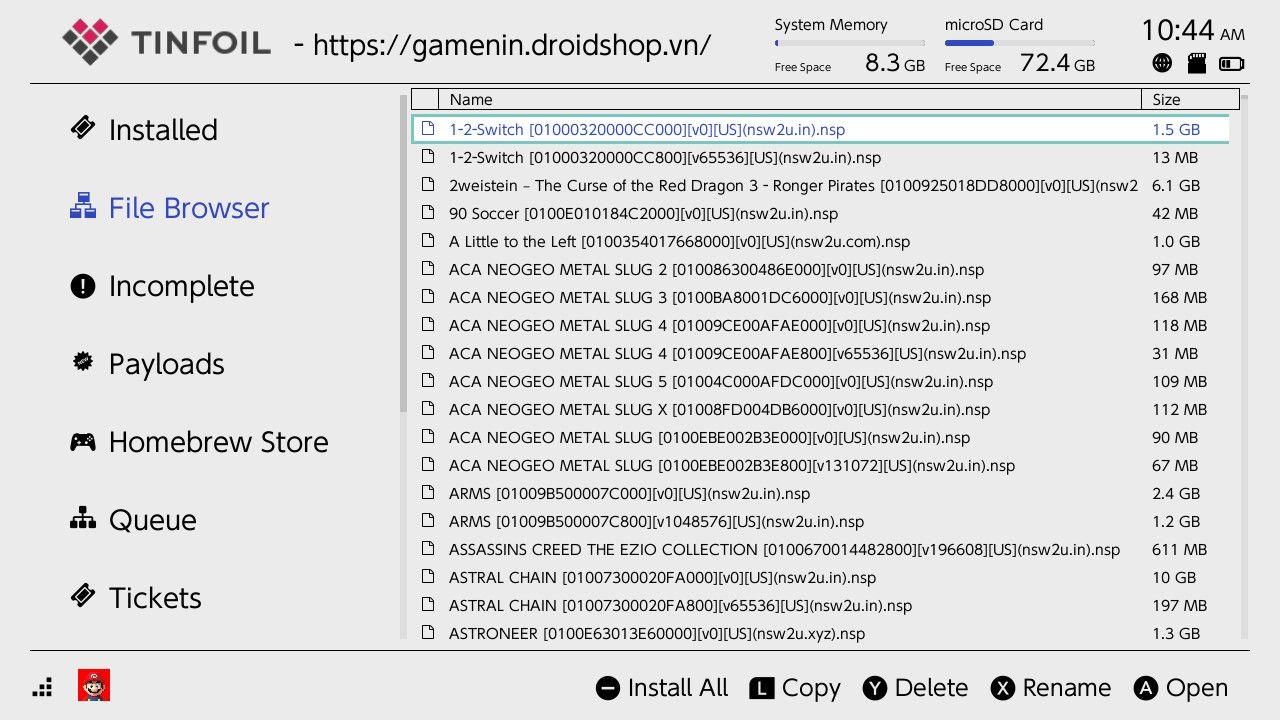Image resolution: width=1280 pixels, height=720 pixels.
Task: Select 1-2-Switch [v0] 1.5 GB file
Action: (820, 129)
